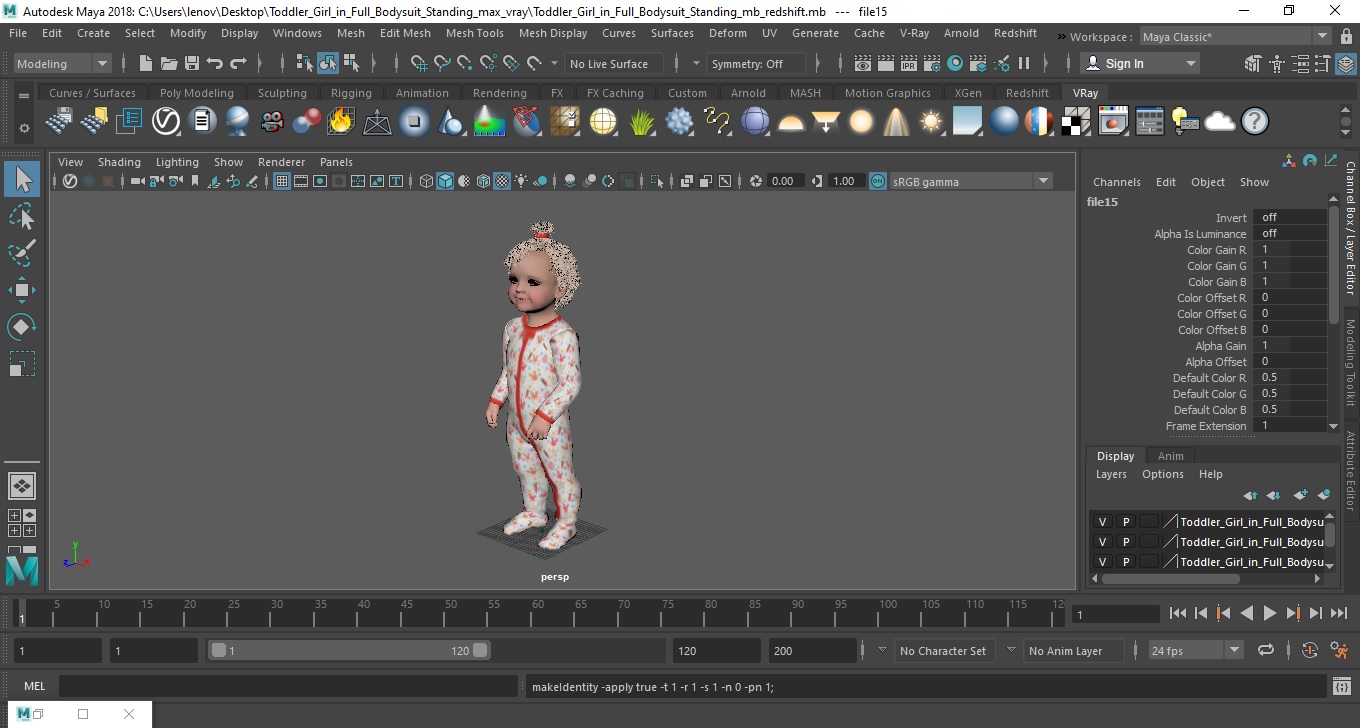This screenshot has width=1360, height=728.
Task: Open the Redshift menu in menu bar
Action: point(1015,33)
